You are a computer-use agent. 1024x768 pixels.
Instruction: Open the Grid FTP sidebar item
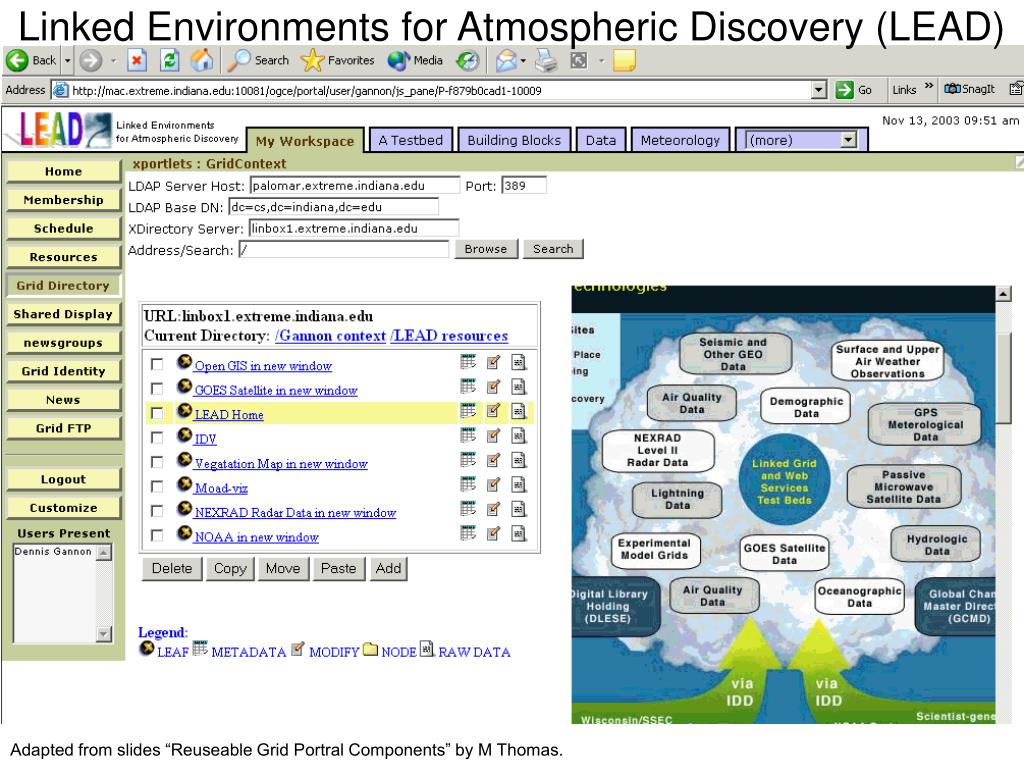(63, 428)
